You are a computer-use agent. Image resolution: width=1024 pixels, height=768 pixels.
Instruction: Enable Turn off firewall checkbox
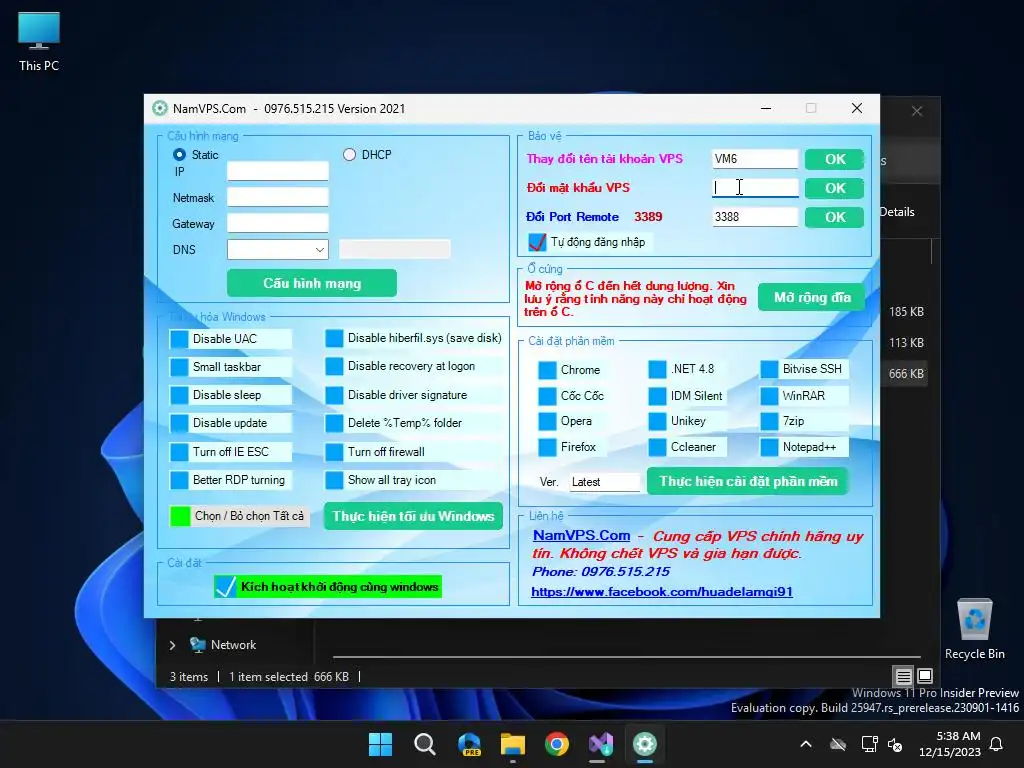[334, 452]
